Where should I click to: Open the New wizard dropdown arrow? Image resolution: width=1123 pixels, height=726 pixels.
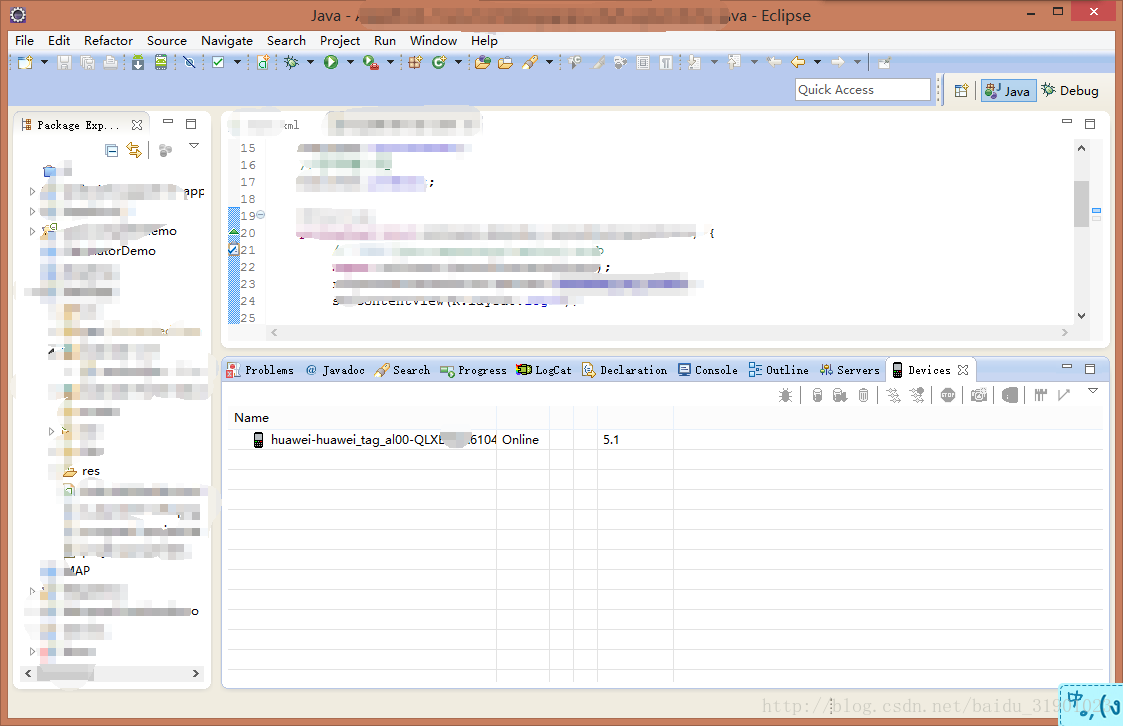[x=44, y=63]
